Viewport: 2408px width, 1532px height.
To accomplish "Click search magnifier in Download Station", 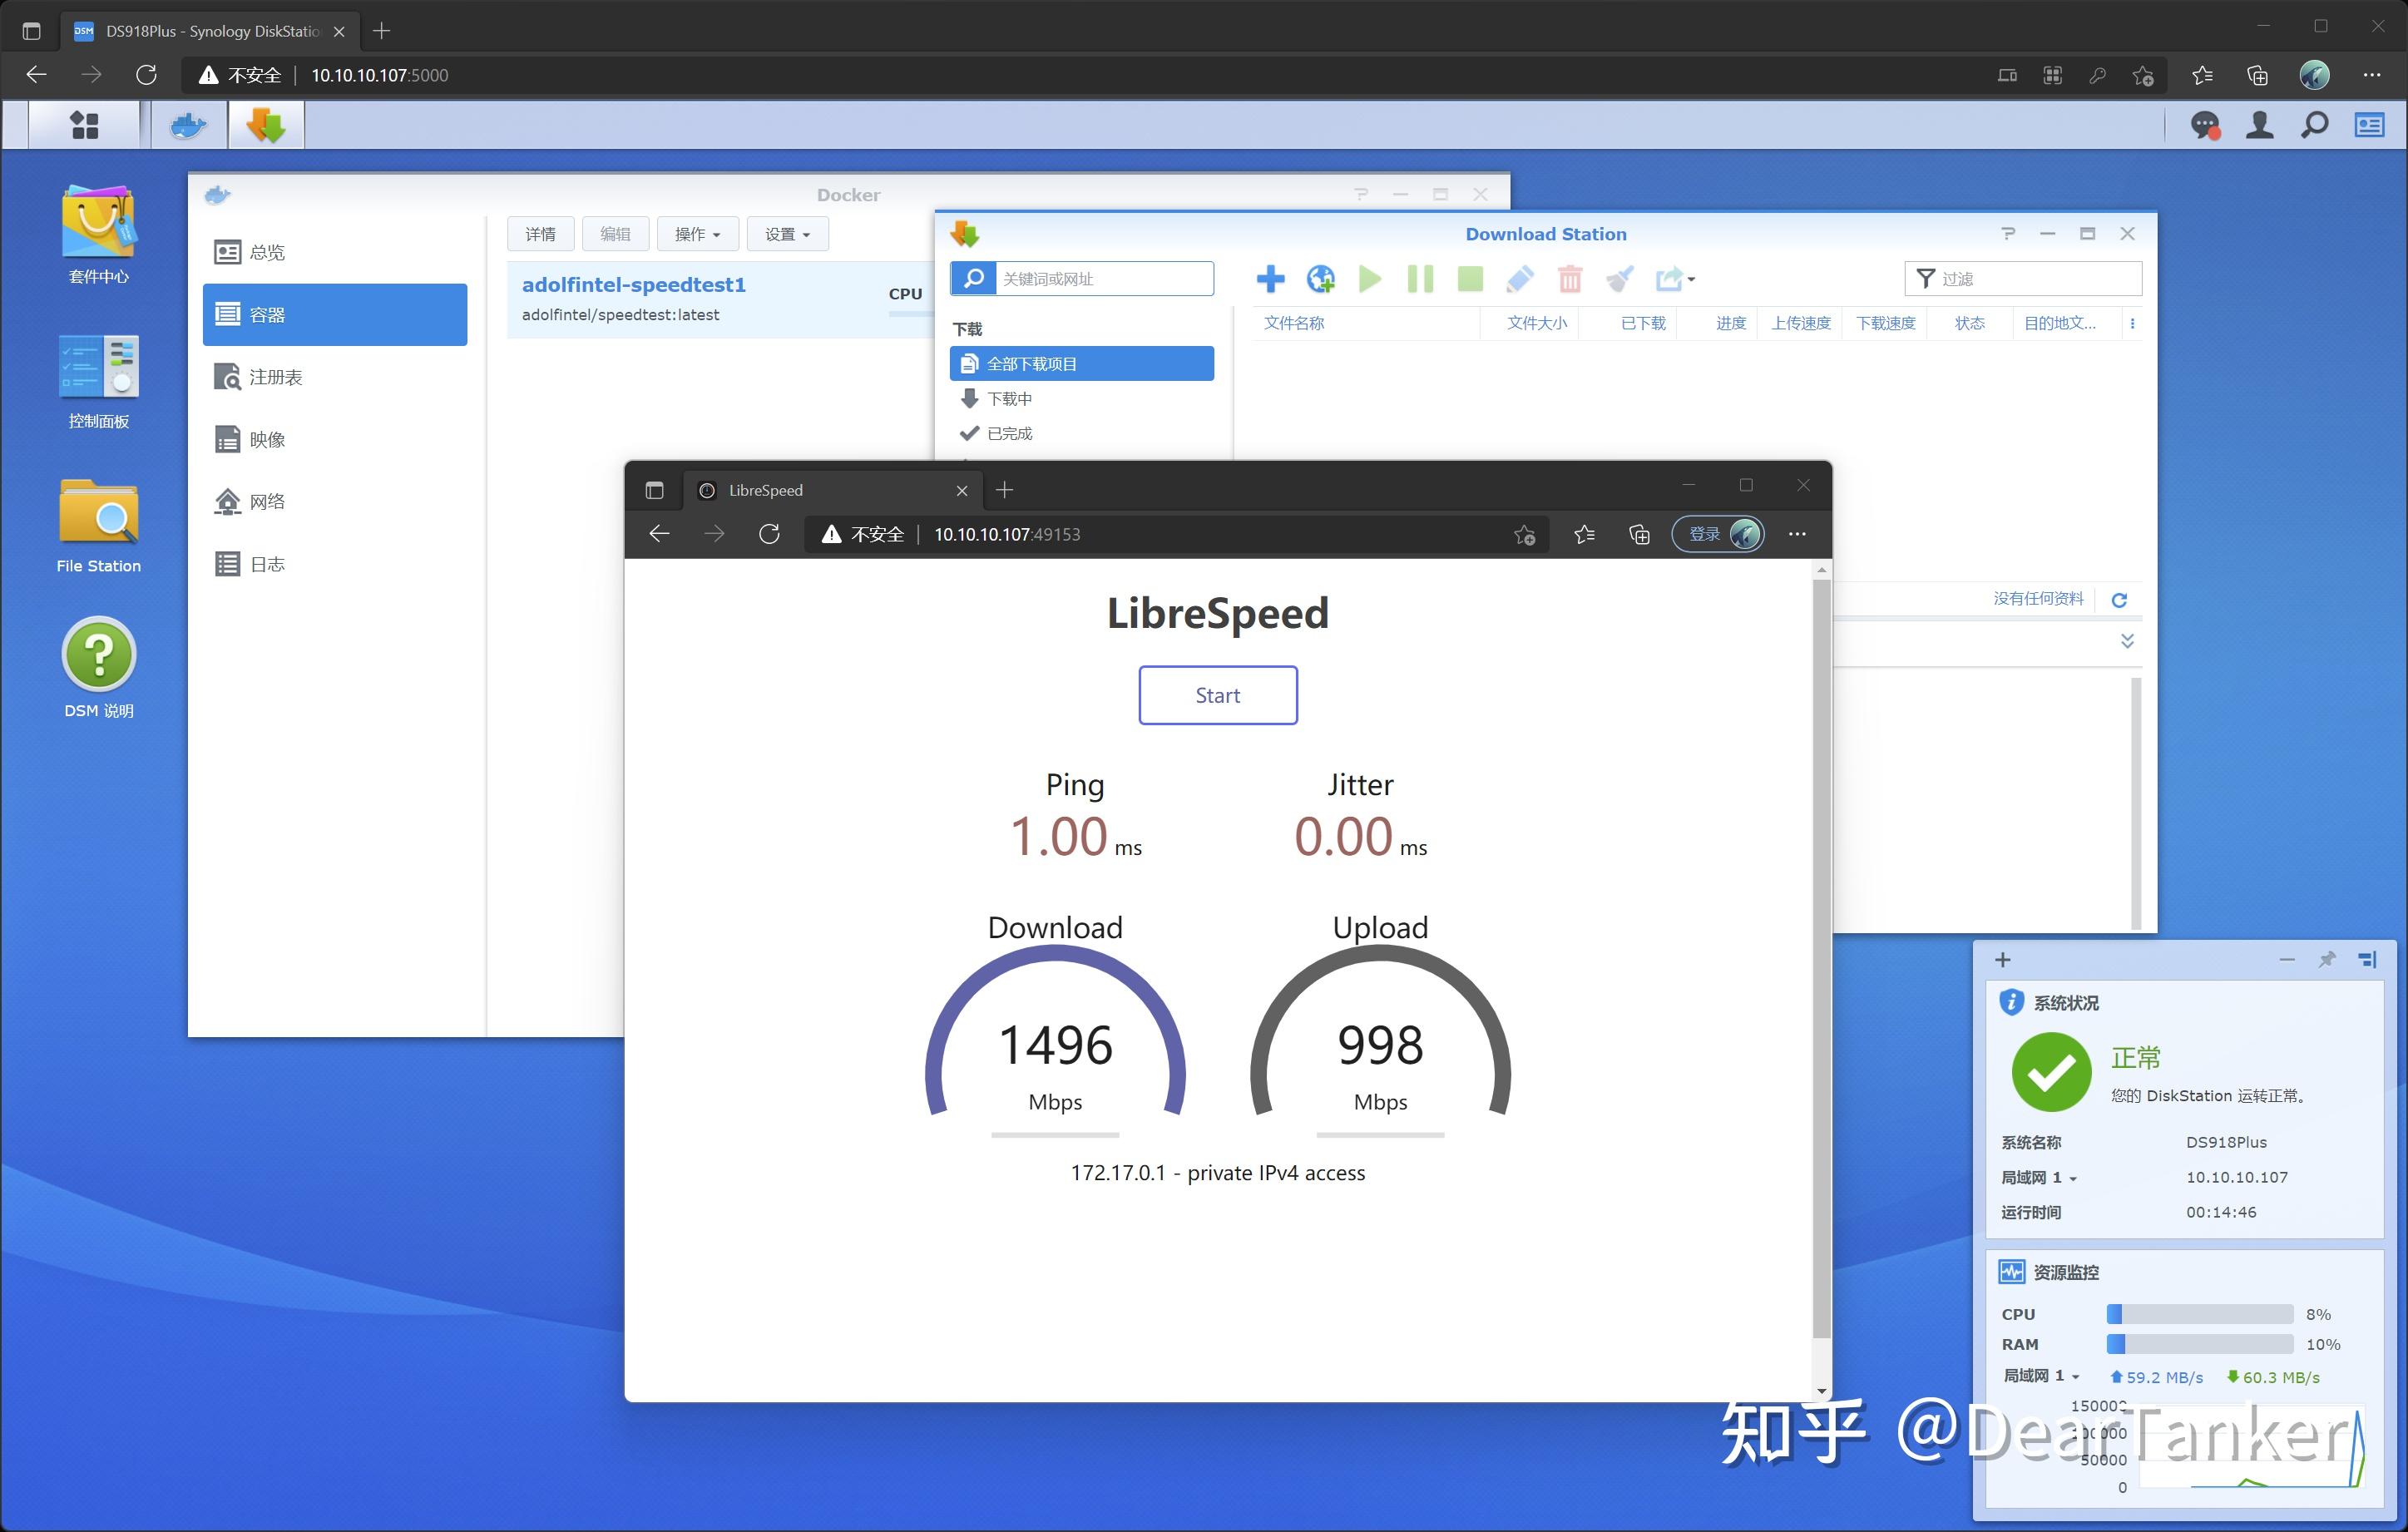I will pyautogui.click(x=973, y=278).
